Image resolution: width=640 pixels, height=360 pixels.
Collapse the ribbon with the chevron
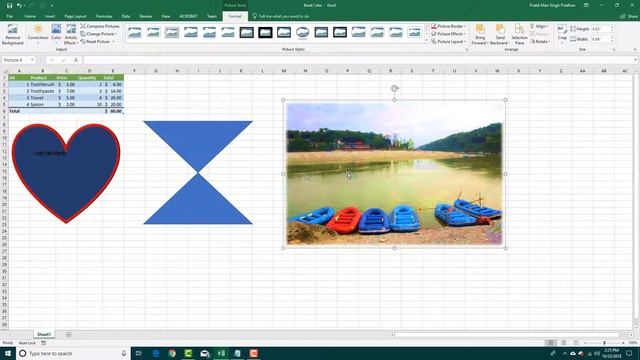[x=635, y=49]
